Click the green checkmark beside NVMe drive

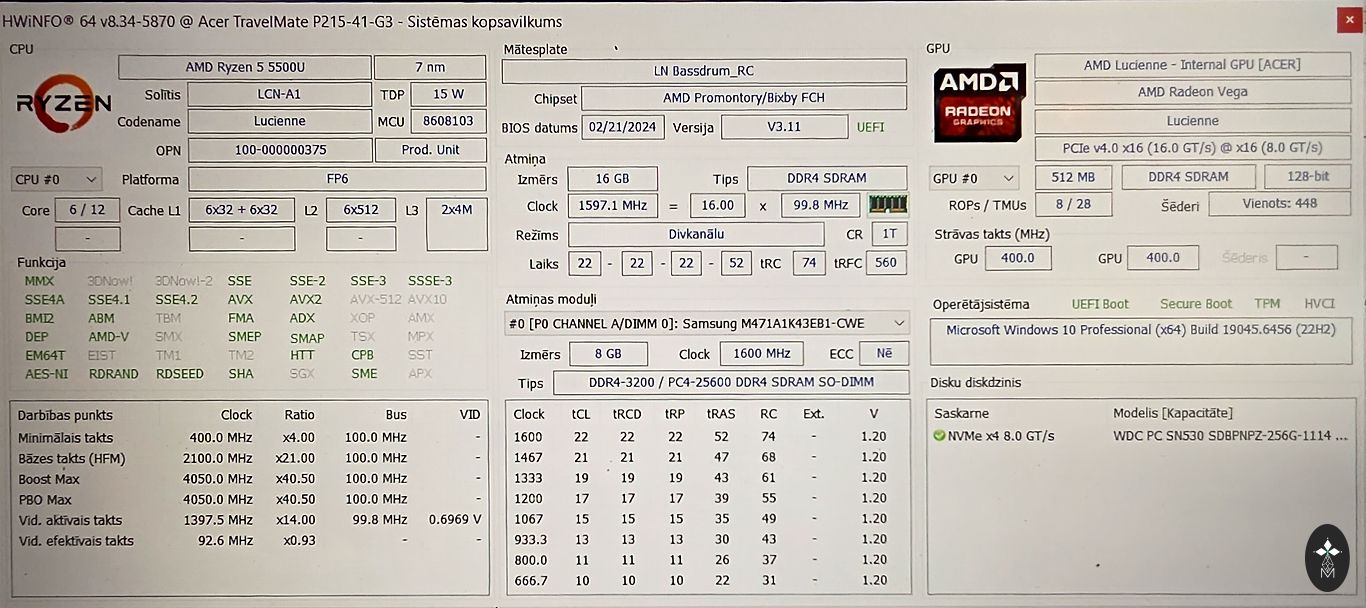pos(939,436)
